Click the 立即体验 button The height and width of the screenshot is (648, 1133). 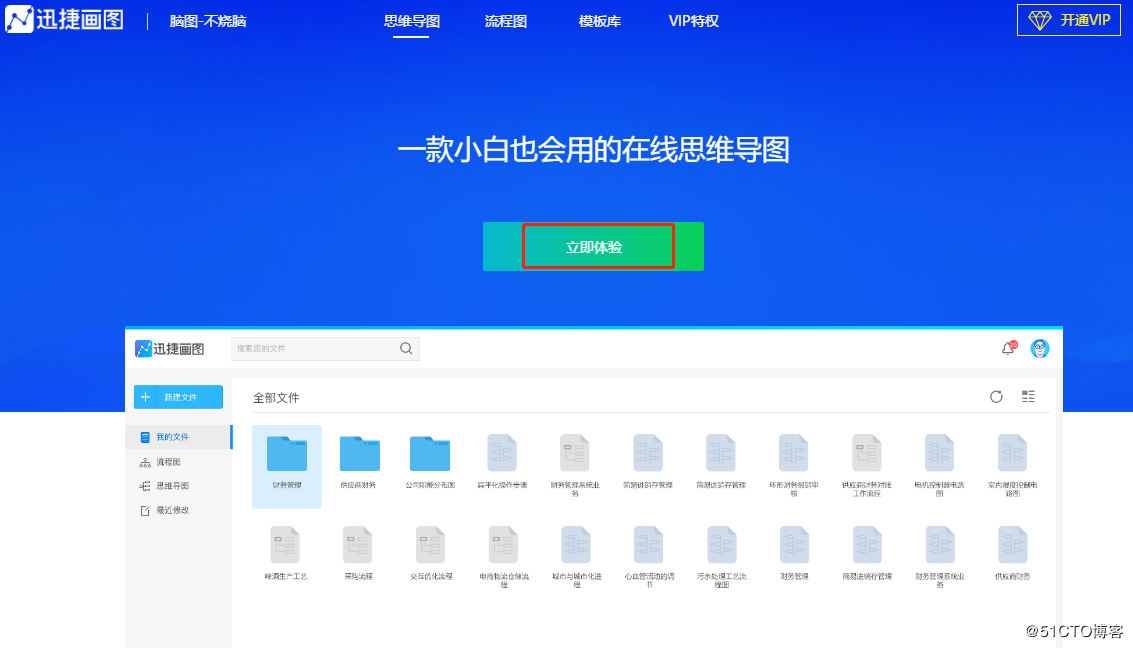(x=593, y=247)
